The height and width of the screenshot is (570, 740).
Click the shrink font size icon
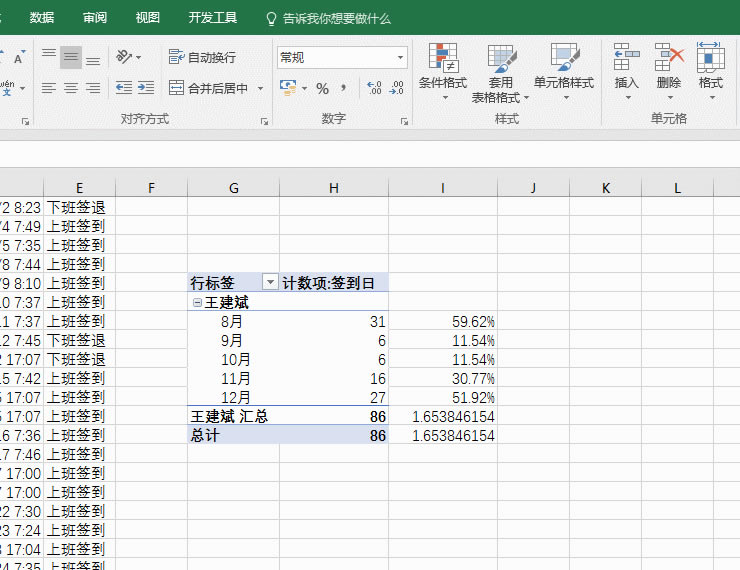(x=19, y=57)
